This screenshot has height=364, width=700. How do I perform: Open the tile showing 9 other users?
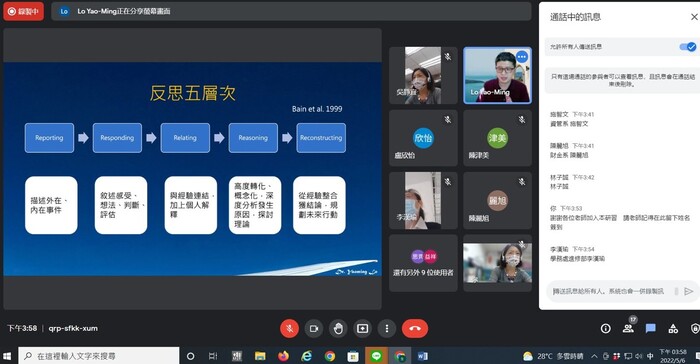click(x=423, y=263)
